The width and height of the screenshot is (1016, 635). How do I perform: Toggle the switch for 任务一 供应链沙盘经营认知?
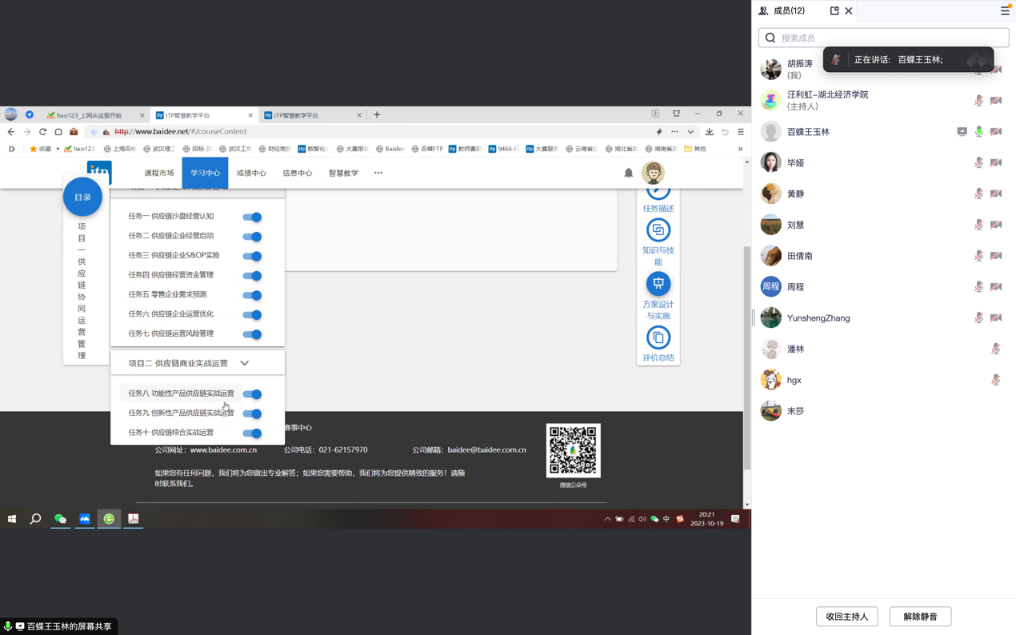click(252, 217)
